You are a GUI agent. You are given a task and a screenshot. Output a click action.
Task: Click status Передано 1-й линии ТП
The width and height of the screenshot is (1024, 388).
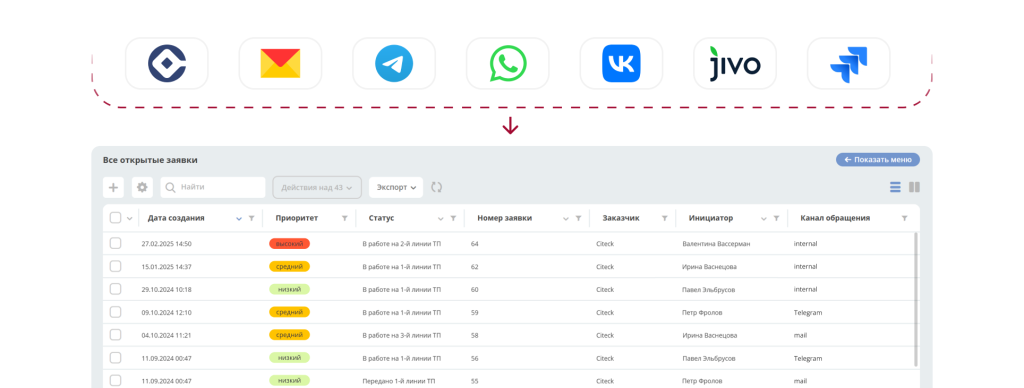[x=400, y=380]
